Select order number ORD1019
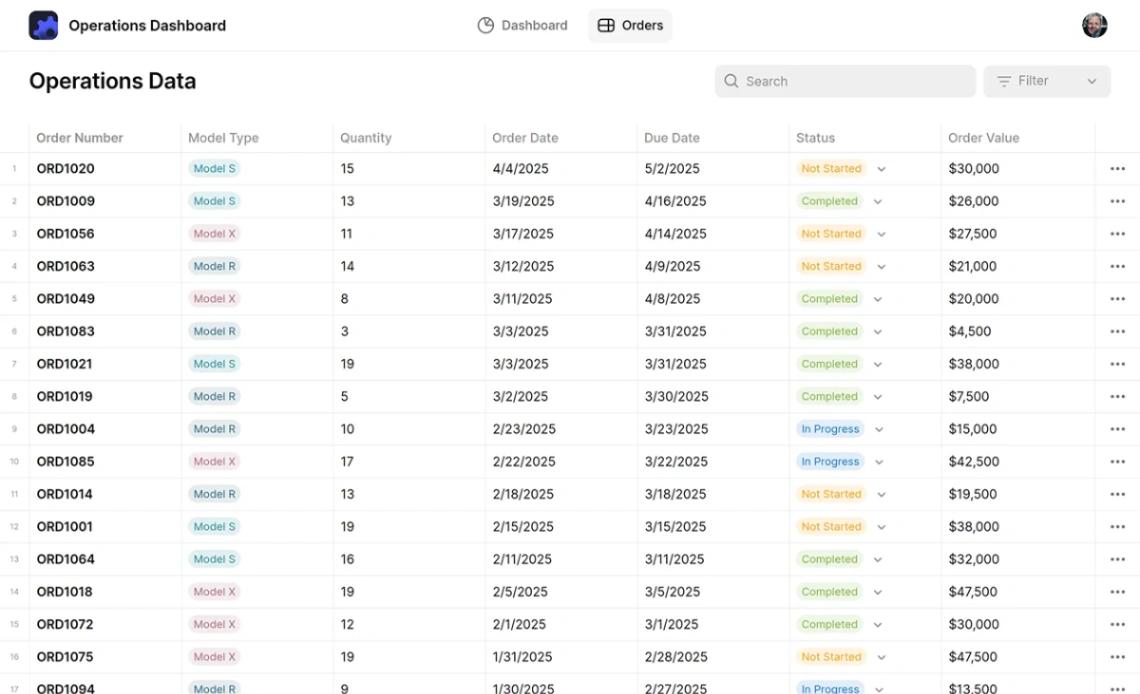 (65, 397)
